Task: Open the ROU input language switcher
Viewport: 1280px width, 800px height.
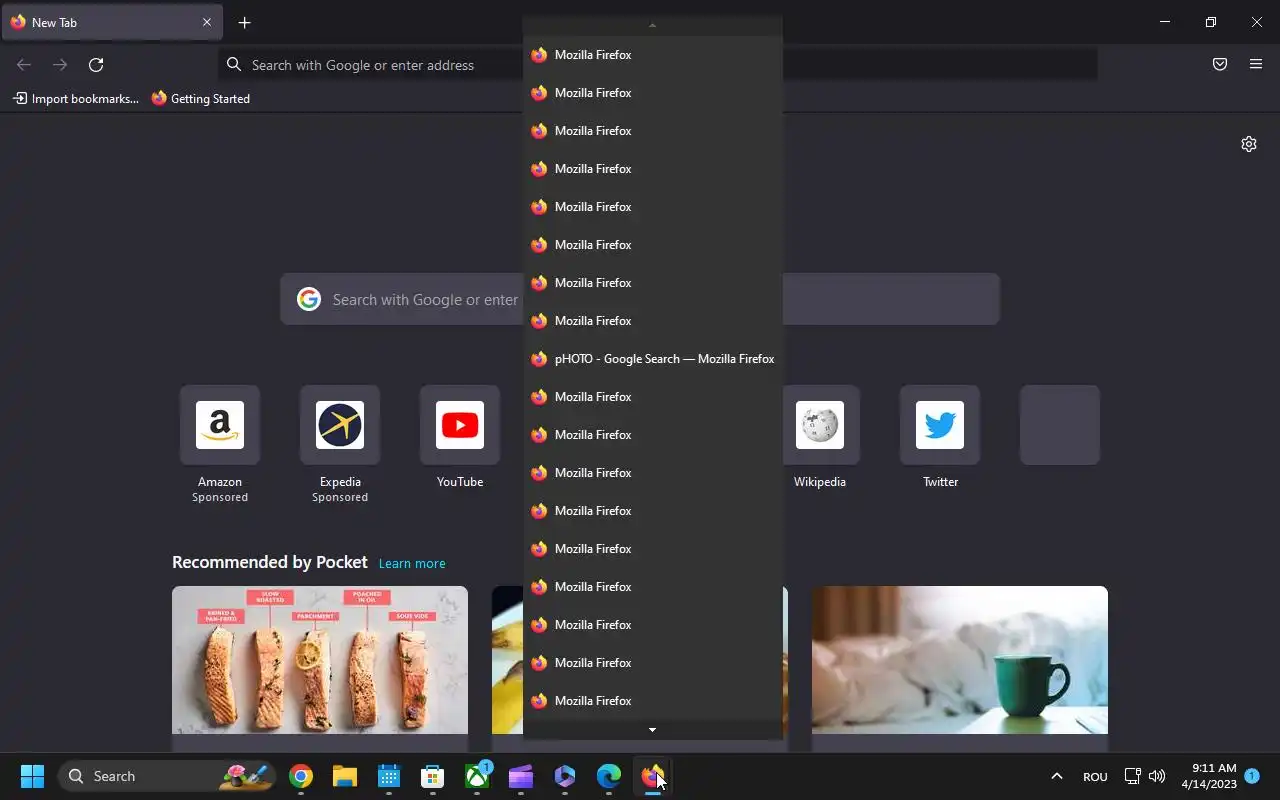Action: (x=1095, y=776)
